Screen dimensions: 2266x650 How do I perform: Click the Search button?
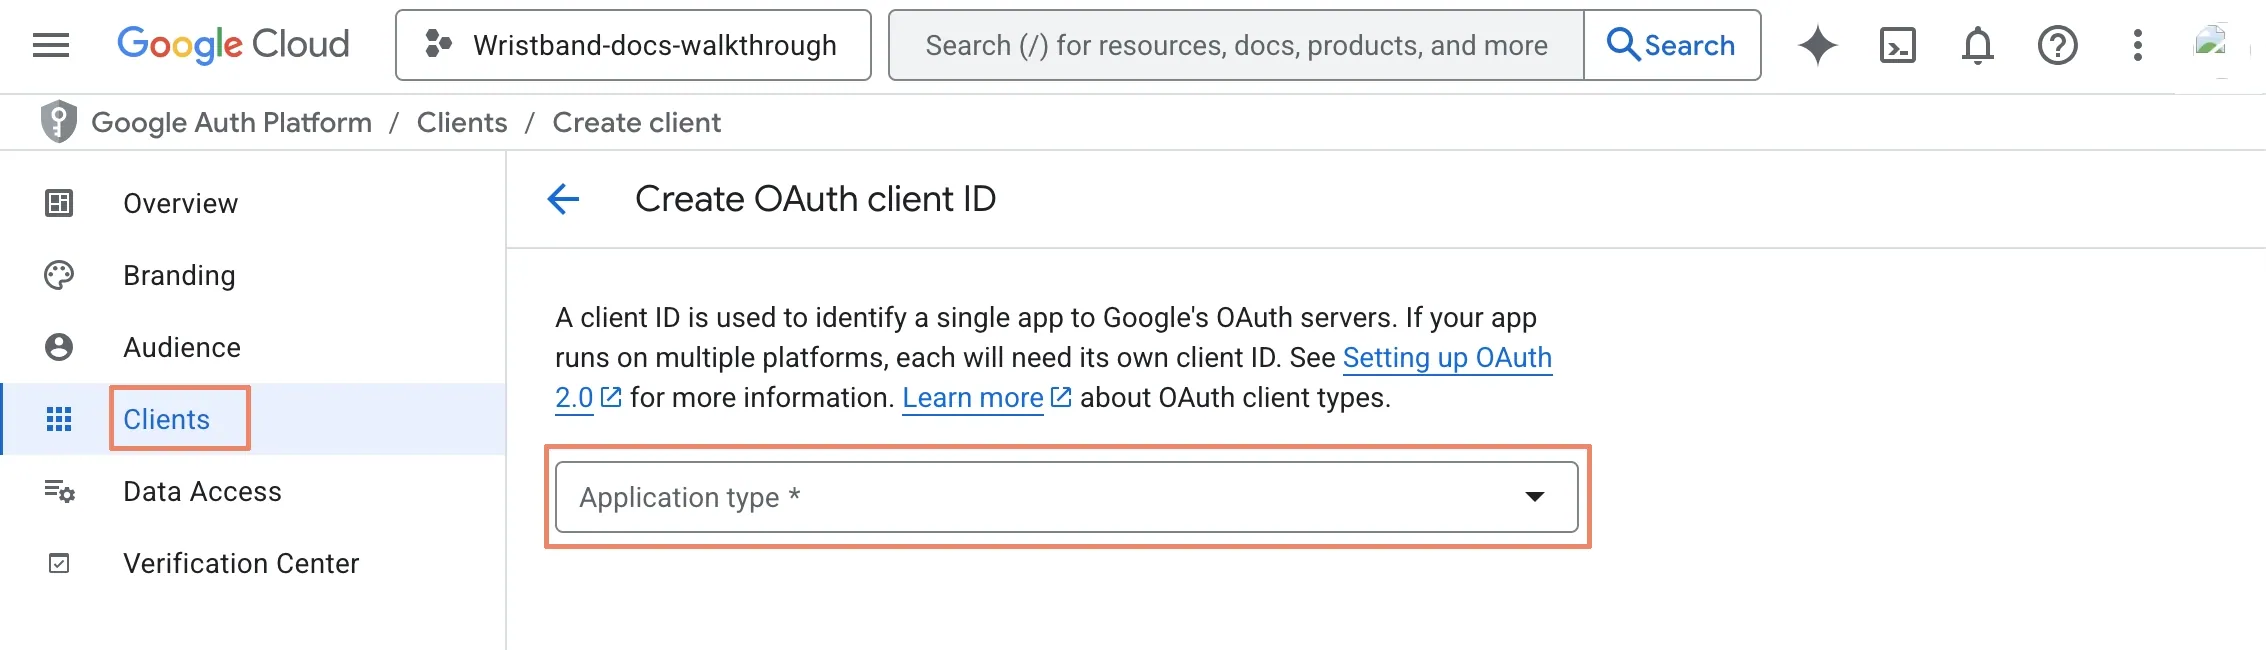1672,45
